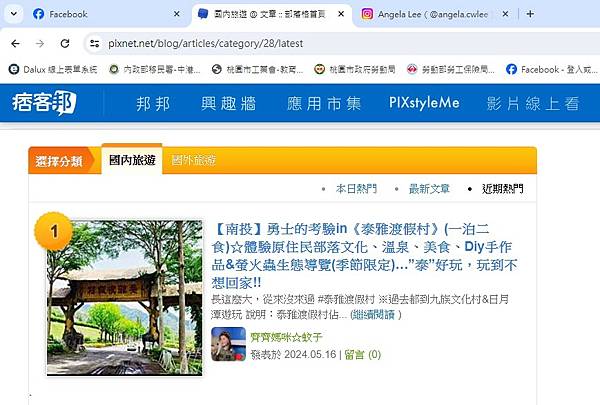The height and width of the screenshot is (405, 600).
Task: Open the 【南投】勇士的考驗 article title
Action: tap(364, 256)
